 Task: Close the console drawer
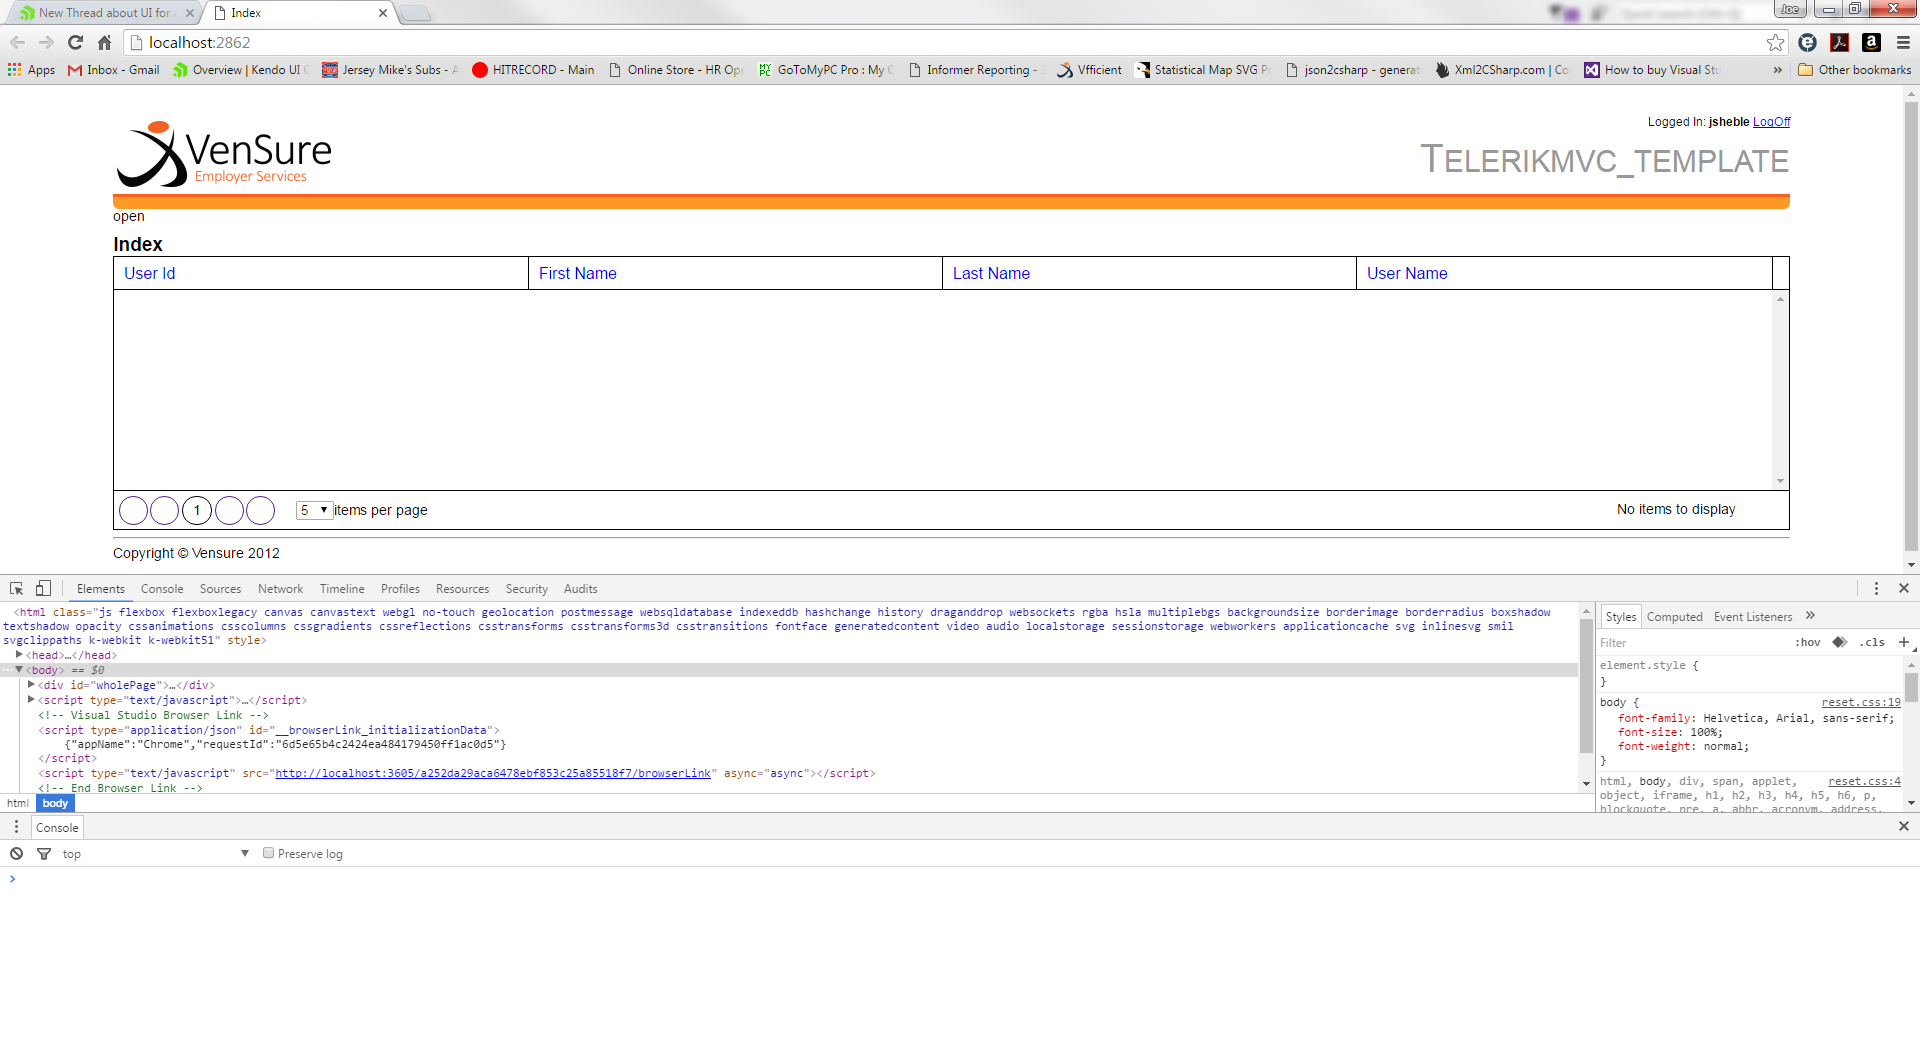click(x=1904, y=826)
